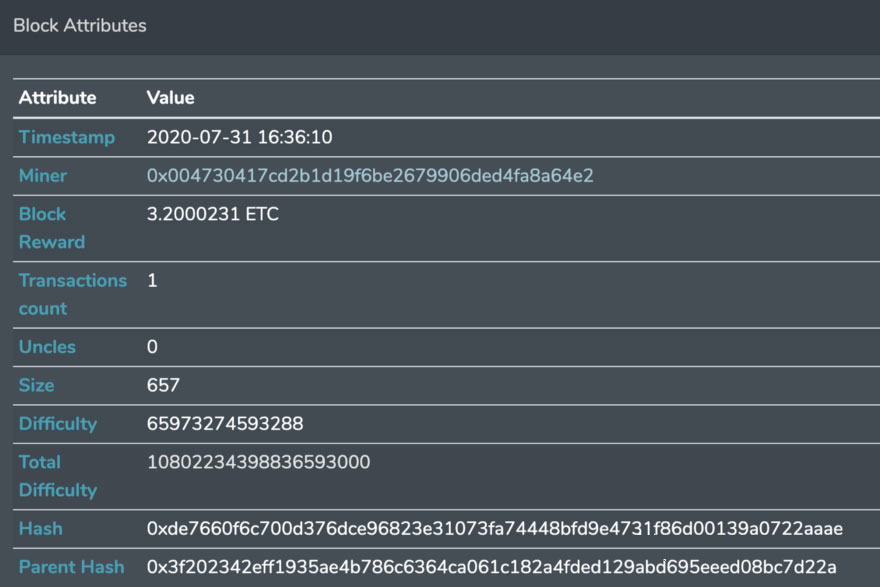The width and height of the screenshot is (880, 587).
Task: Select the Total Difficulty label
Action: [x=58, y=476]
